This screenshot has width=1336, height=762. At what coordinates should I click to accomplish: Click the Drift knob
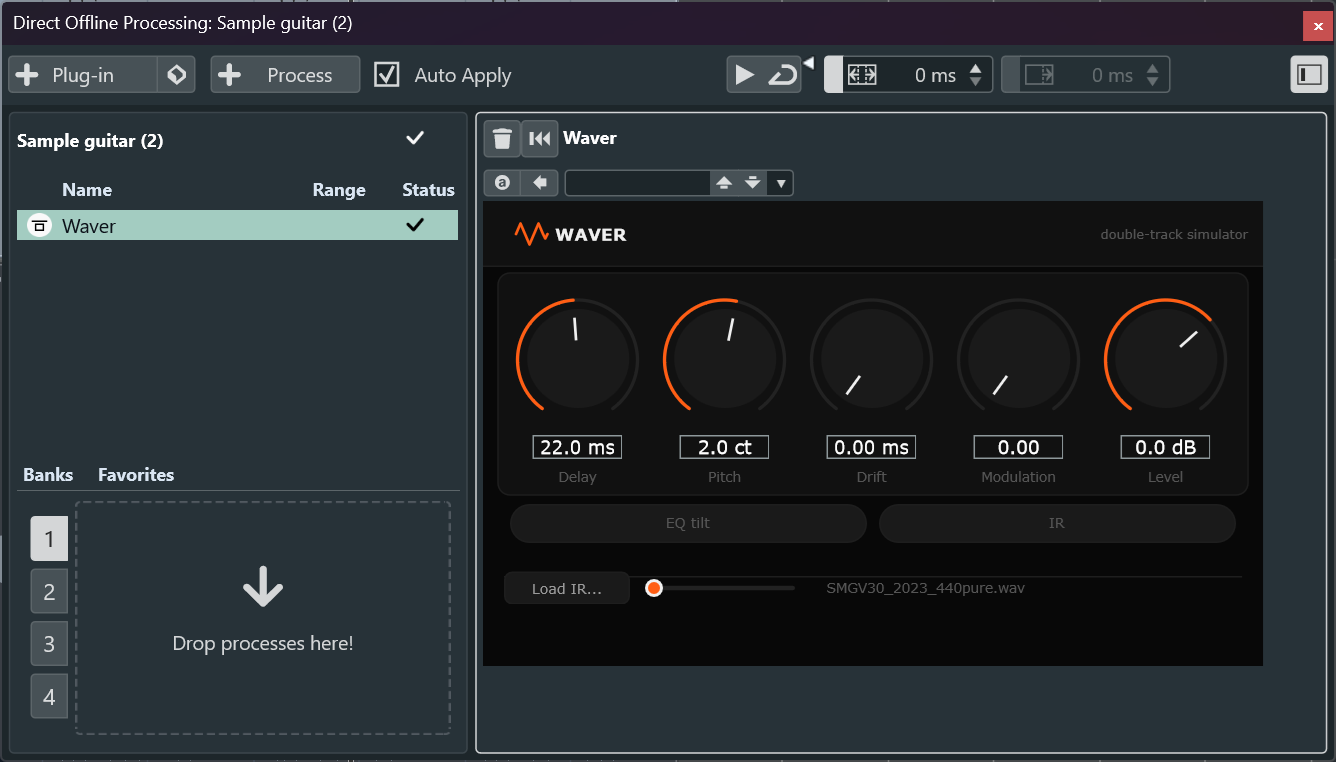[x=871, y=358]
